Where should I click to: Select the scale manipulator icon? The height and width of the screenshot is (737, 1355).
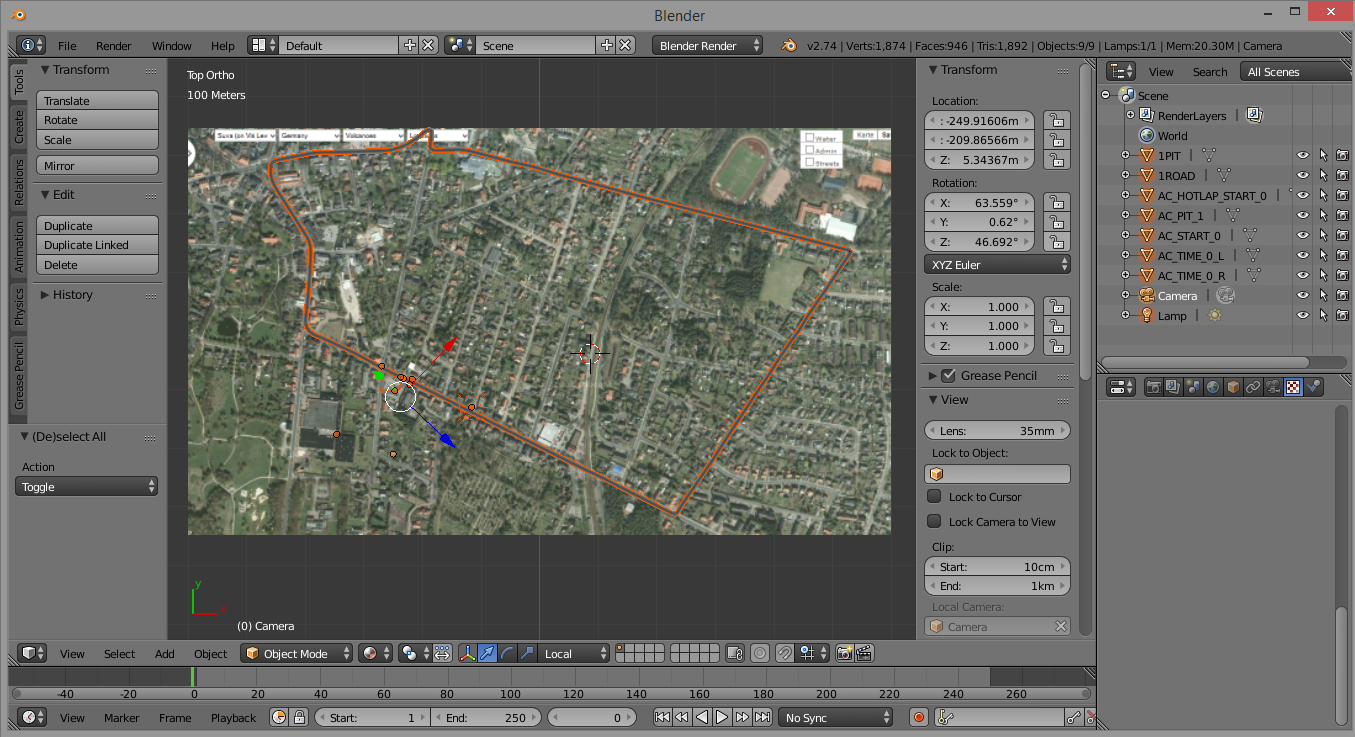(x=527, y=653)
